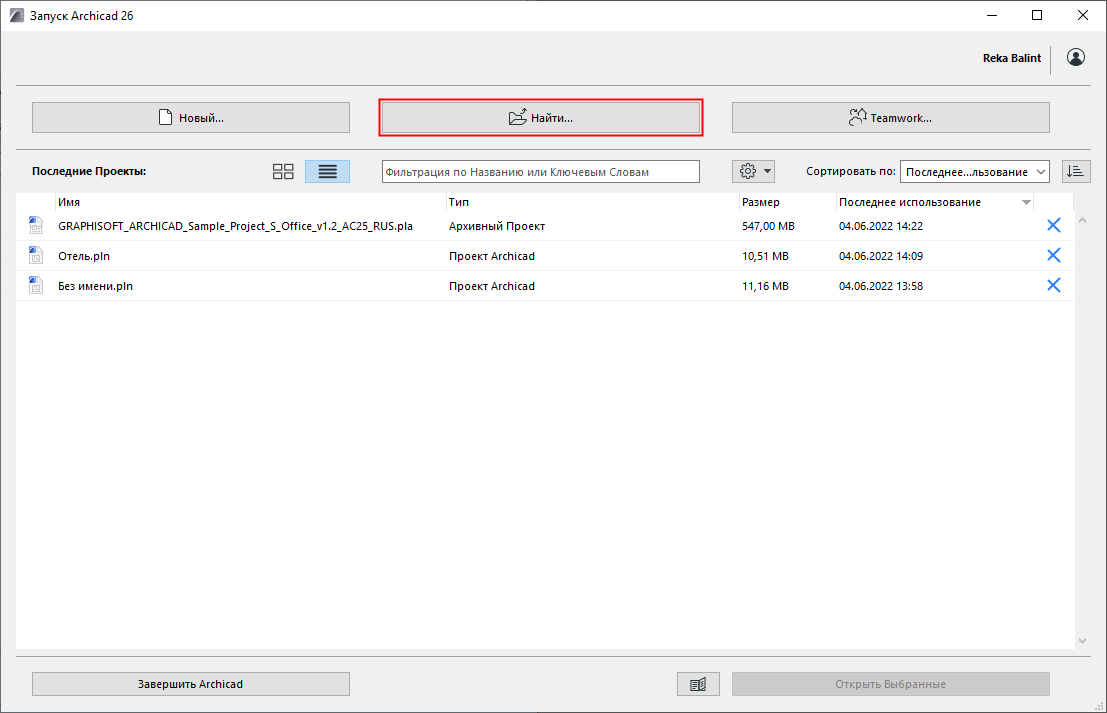Select GRAPHISOFT_ARCHICAD_Sample_Project_S_Office file row
1107x713 pixels.
pos(545,226)
